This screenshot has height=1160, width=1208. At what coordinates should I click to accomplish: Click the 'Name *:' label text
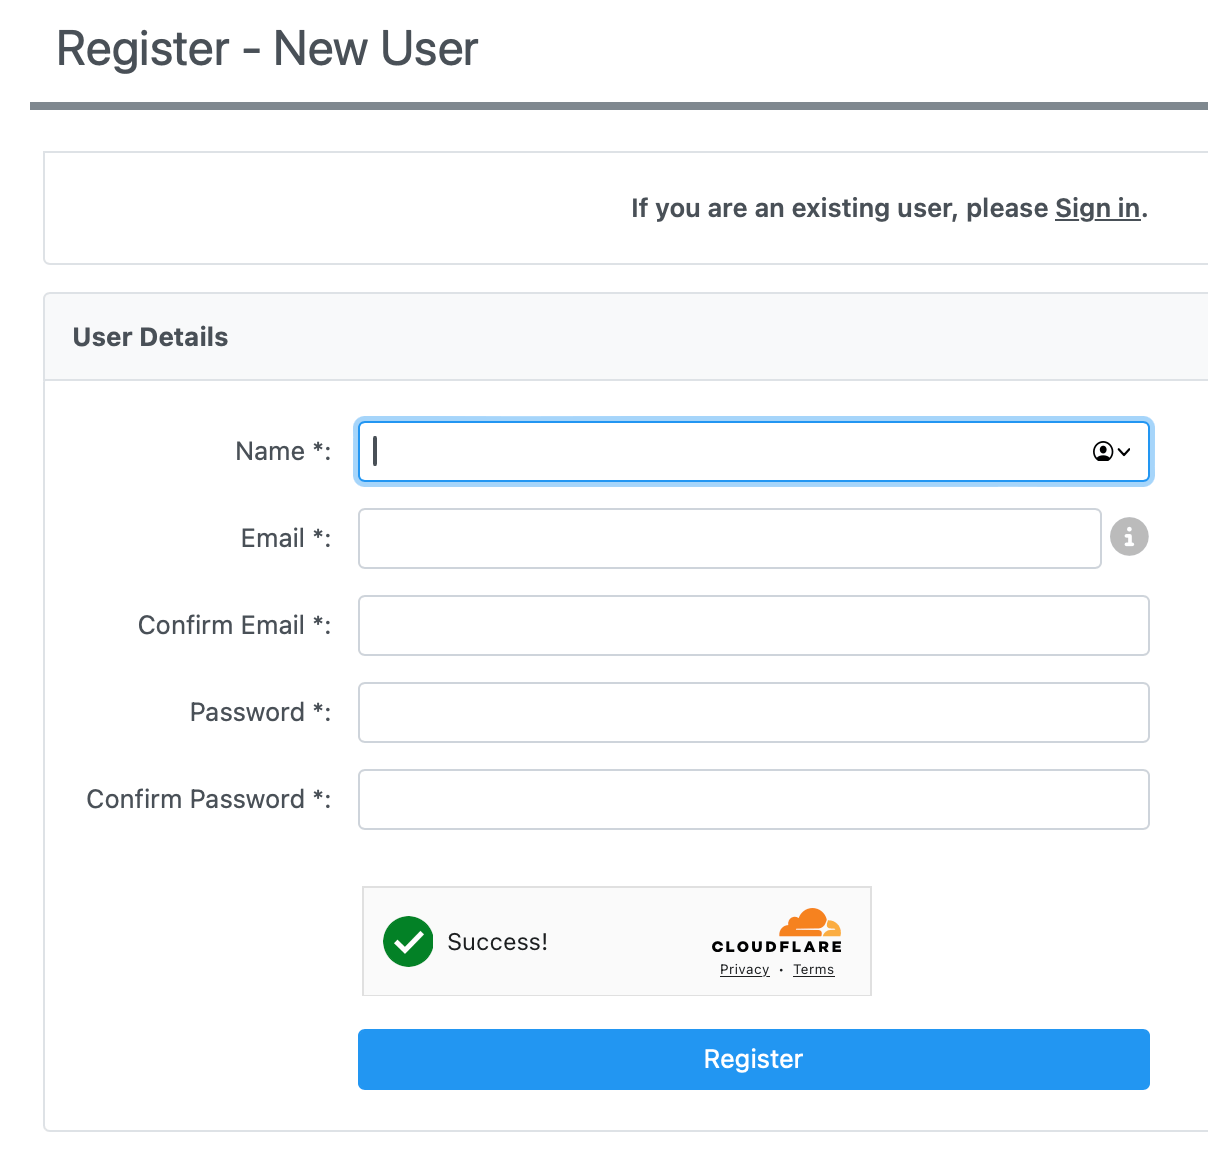tap(283, 451)
